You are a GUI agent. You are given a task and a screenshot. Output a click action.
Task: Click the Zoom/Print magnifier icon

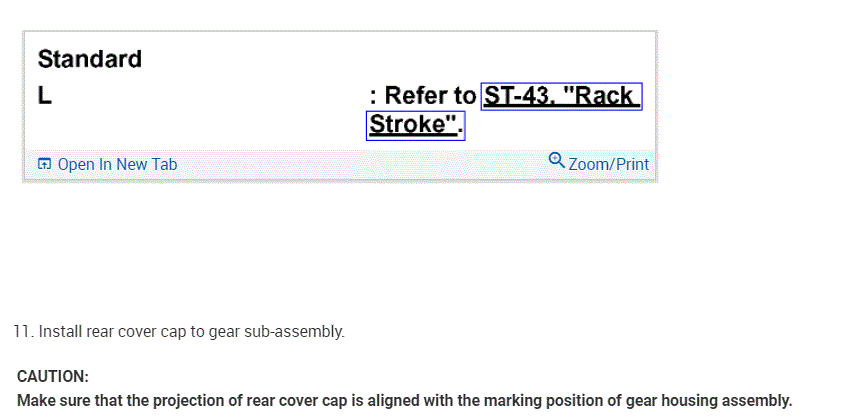coord(557,160)
